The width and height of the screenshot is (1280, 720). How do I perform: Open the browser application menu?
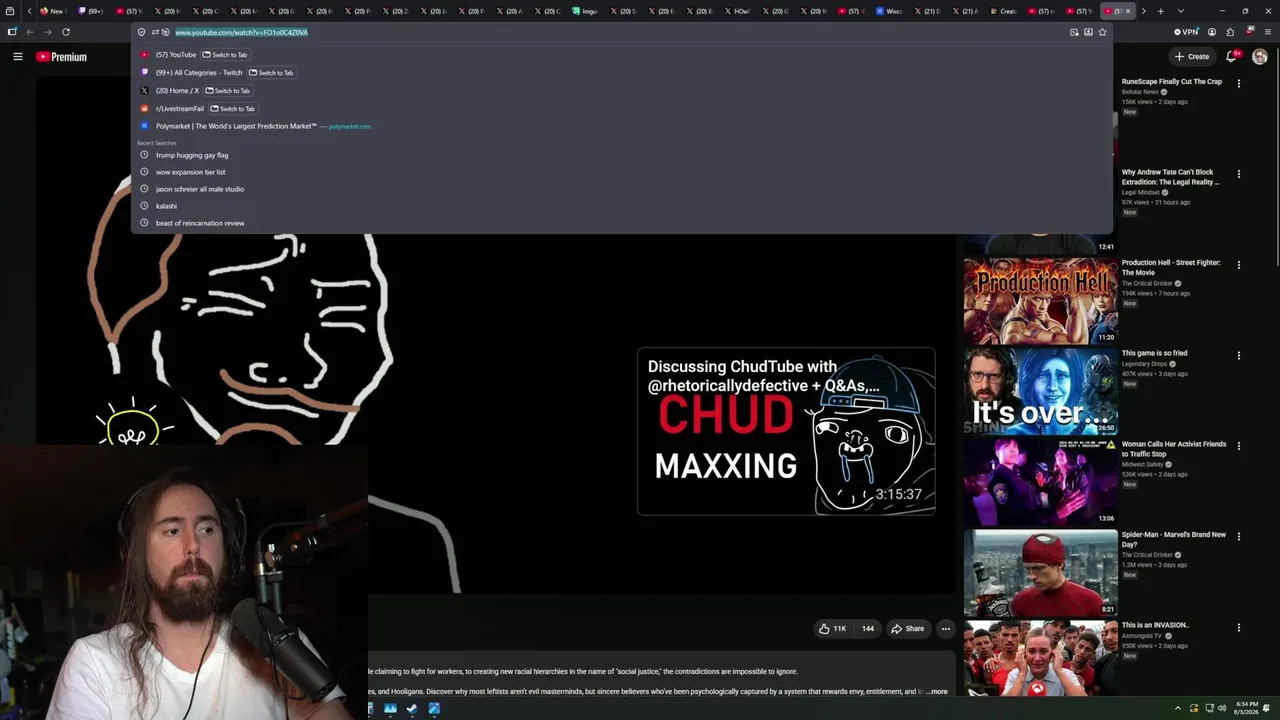coord(1267,32)
